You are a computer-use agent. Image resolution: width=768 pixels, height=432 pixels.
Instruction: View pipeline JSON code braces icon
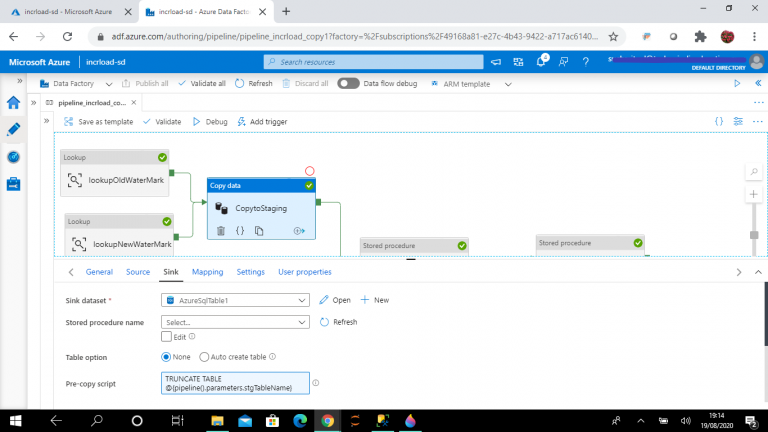[x=719, y=121]
